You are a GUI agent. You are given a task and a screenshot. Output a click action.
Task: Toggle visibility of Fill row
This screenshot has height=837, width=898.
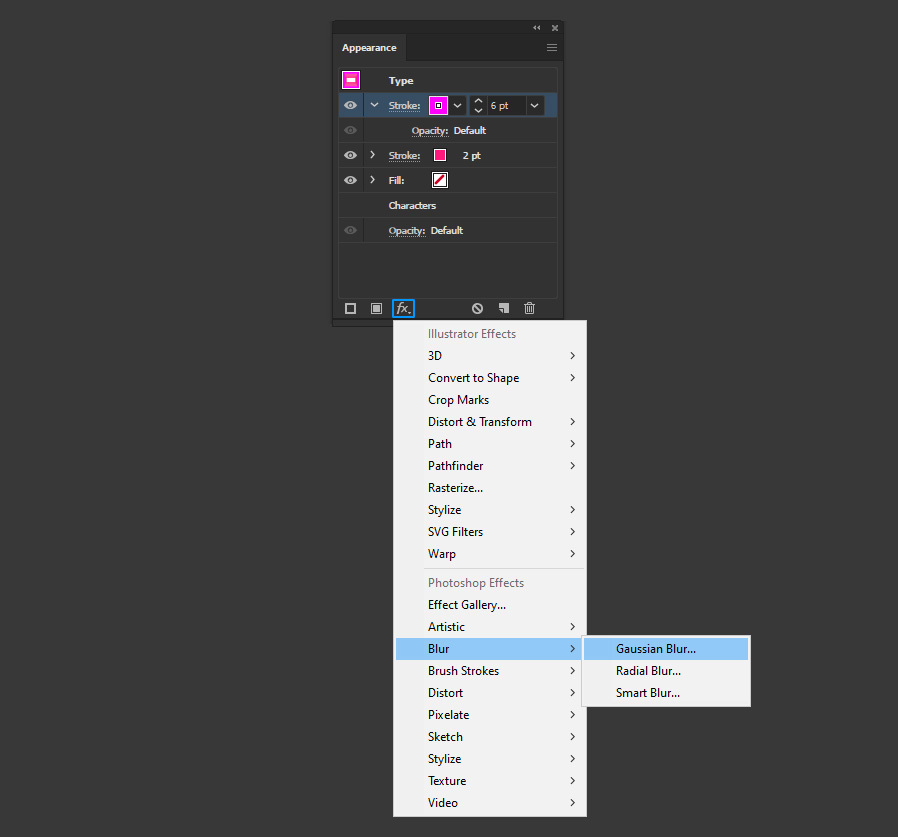point(350,180)
